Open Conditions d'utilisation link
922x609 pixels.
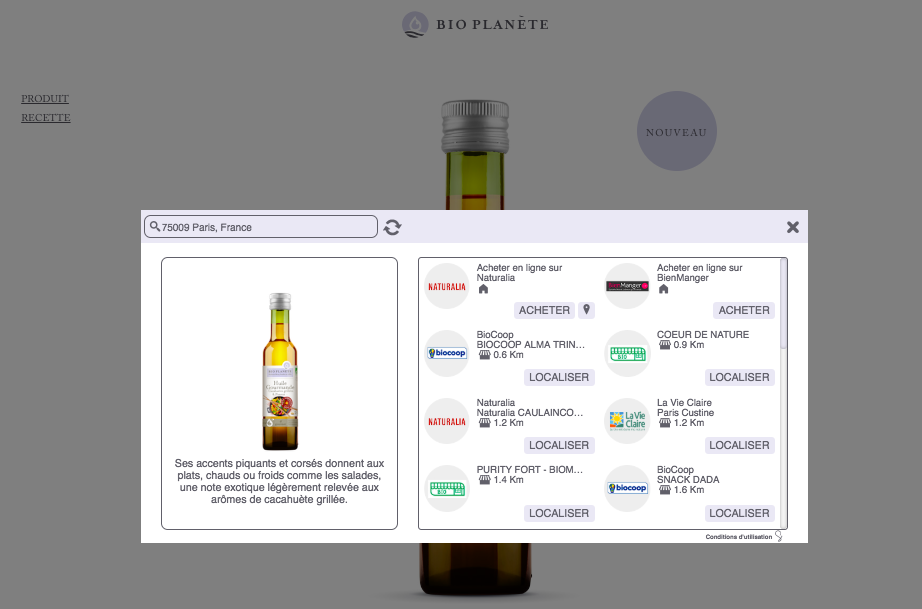pyautogui.click(x=739, y=537)
